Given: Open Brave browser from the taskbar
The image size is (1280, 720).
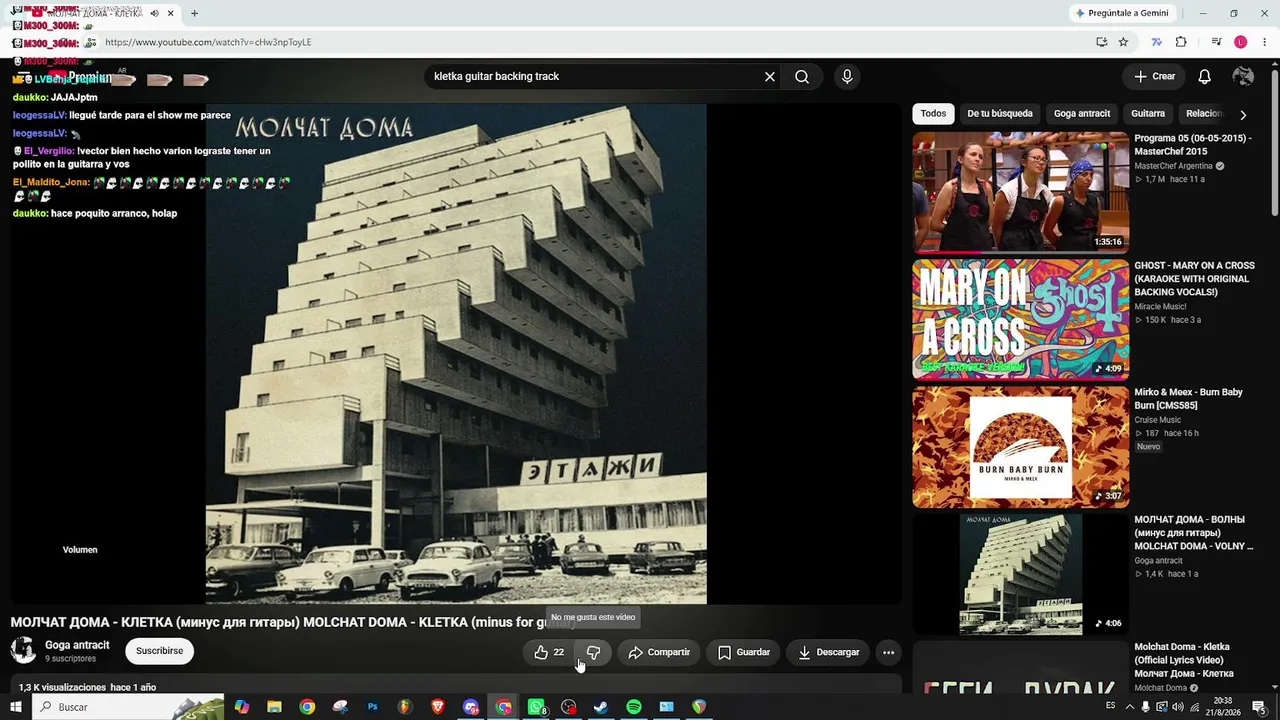Looking at the screenshot, I should coord(438,707).
